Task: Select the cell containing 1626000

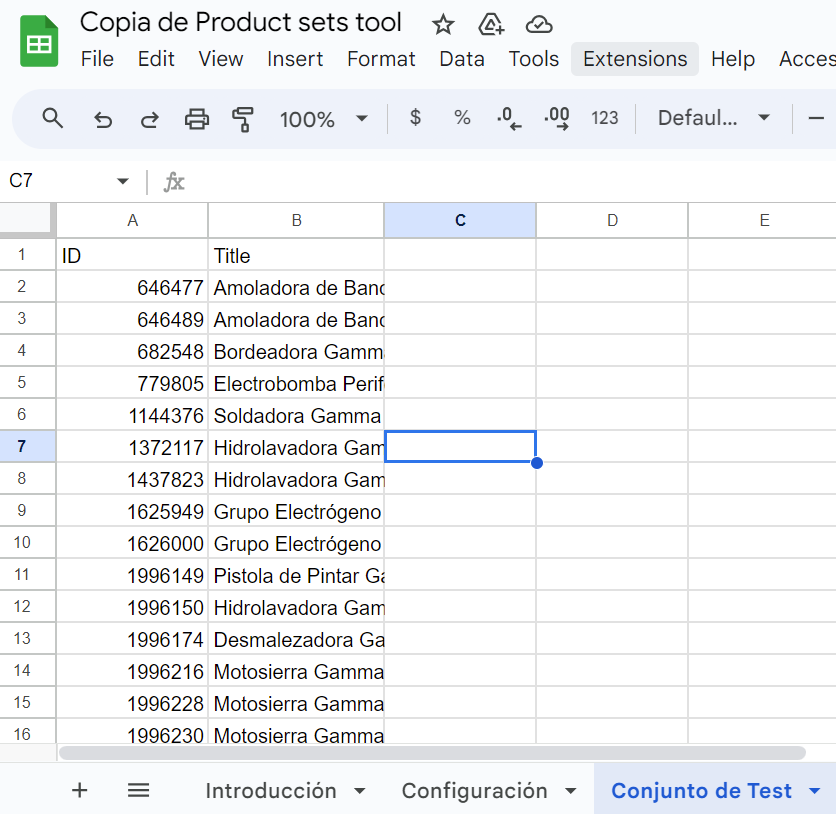Action: click(132, 543)
